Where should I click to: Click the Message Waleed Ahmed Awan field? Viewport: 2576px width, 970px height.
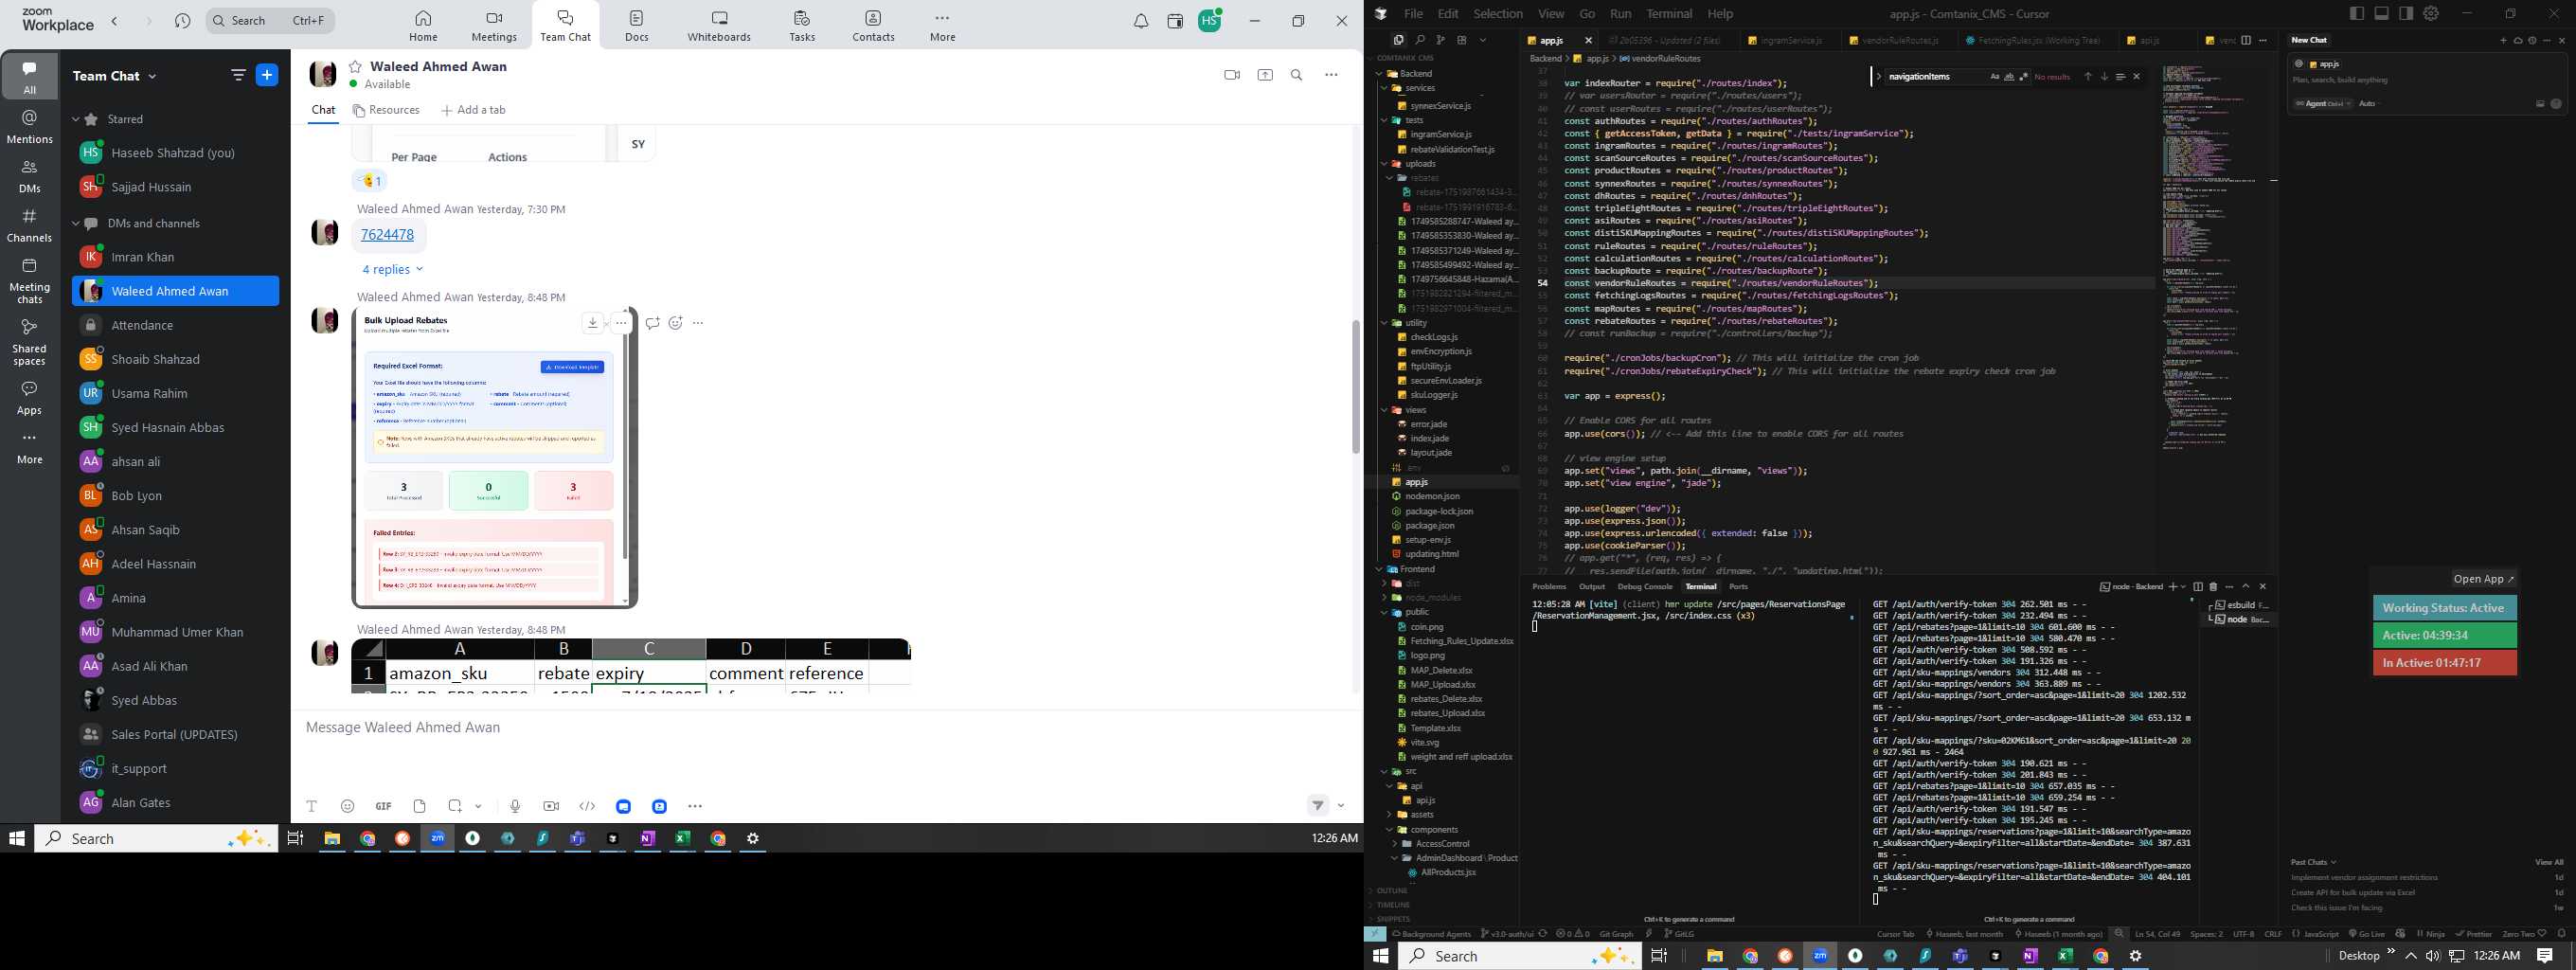point(825,728)
